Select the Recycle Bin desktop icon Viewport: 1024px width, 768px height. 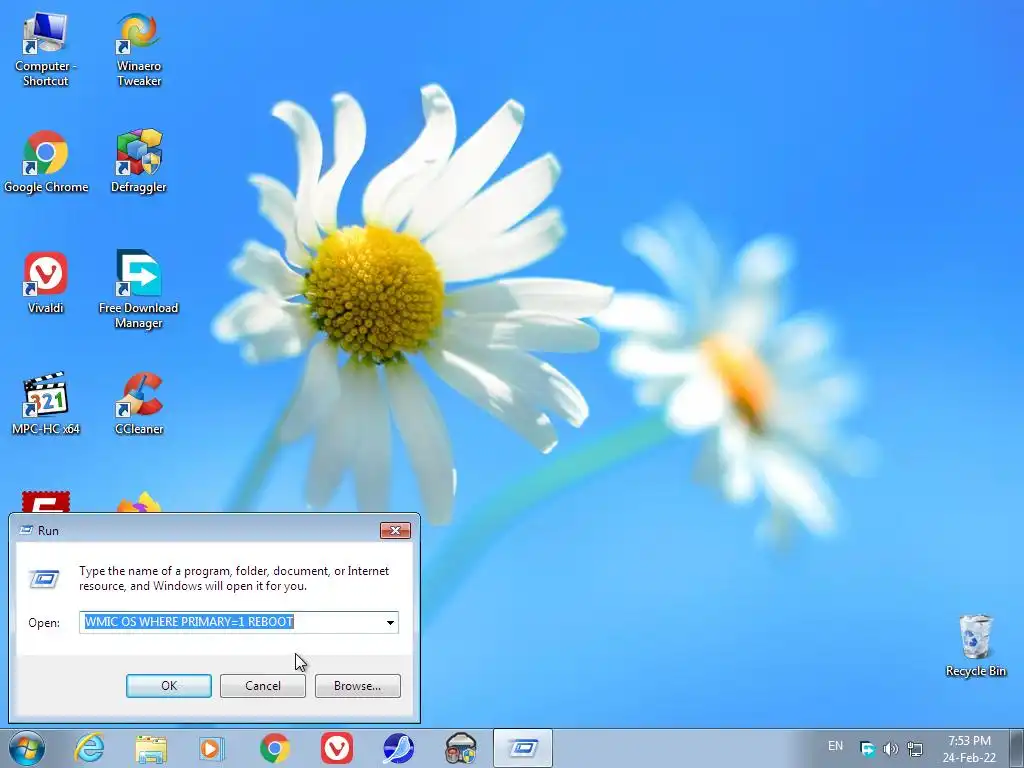[x=976, y=645]
